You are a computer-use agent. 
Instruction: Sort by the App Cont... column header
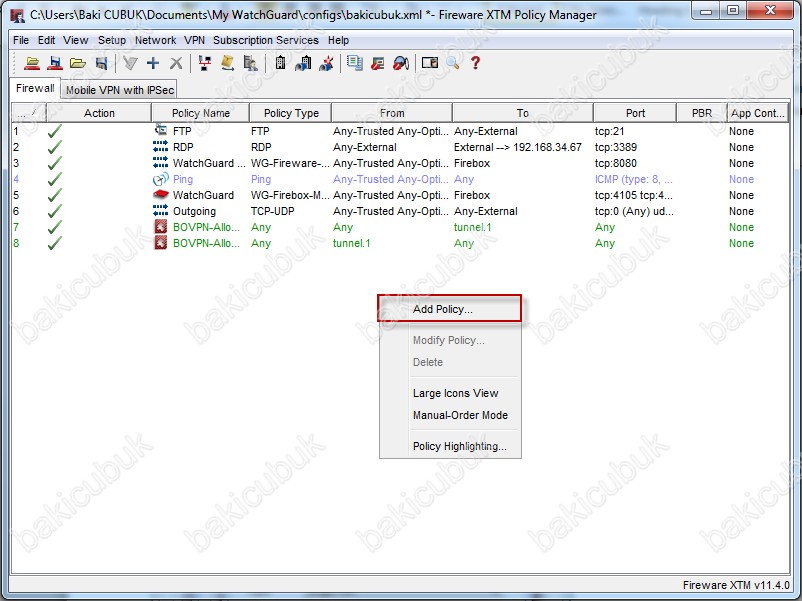pyautogui.click(x=758, y=113)
